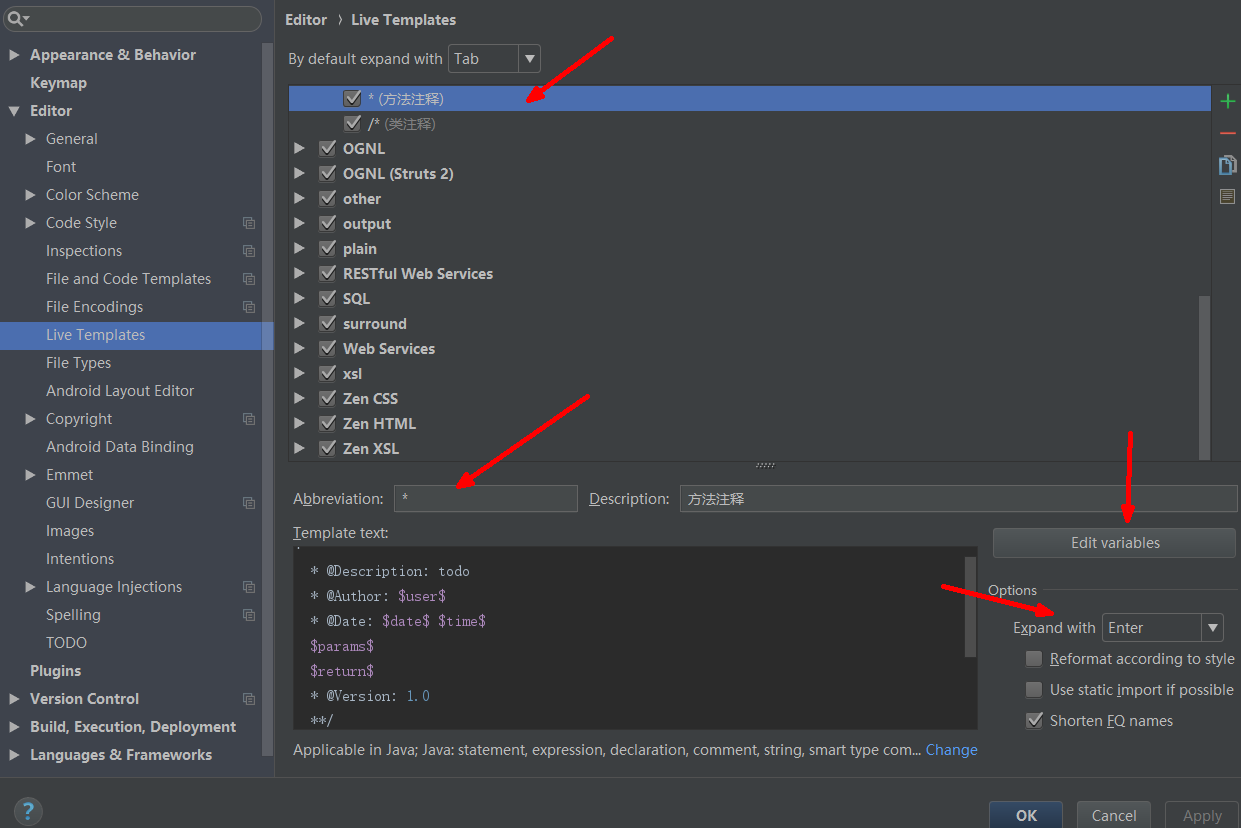Open the Expand with Enter dropdown

[x=1162, y=628]
